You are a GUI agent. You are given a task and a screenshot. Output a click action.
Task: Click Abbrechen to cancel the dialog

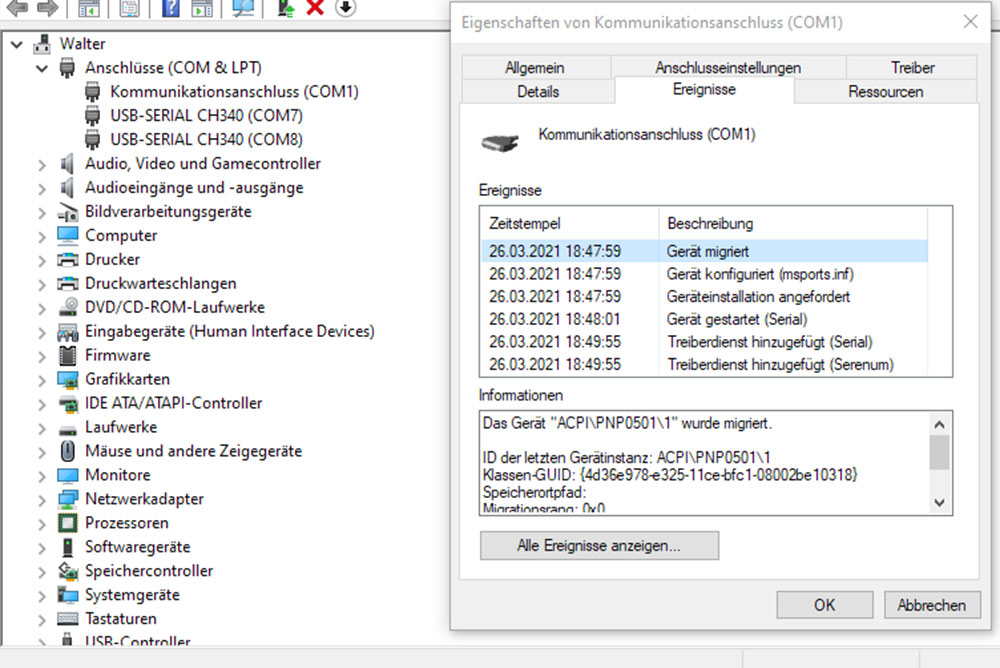pyautogui.click(x=931, y=605)
